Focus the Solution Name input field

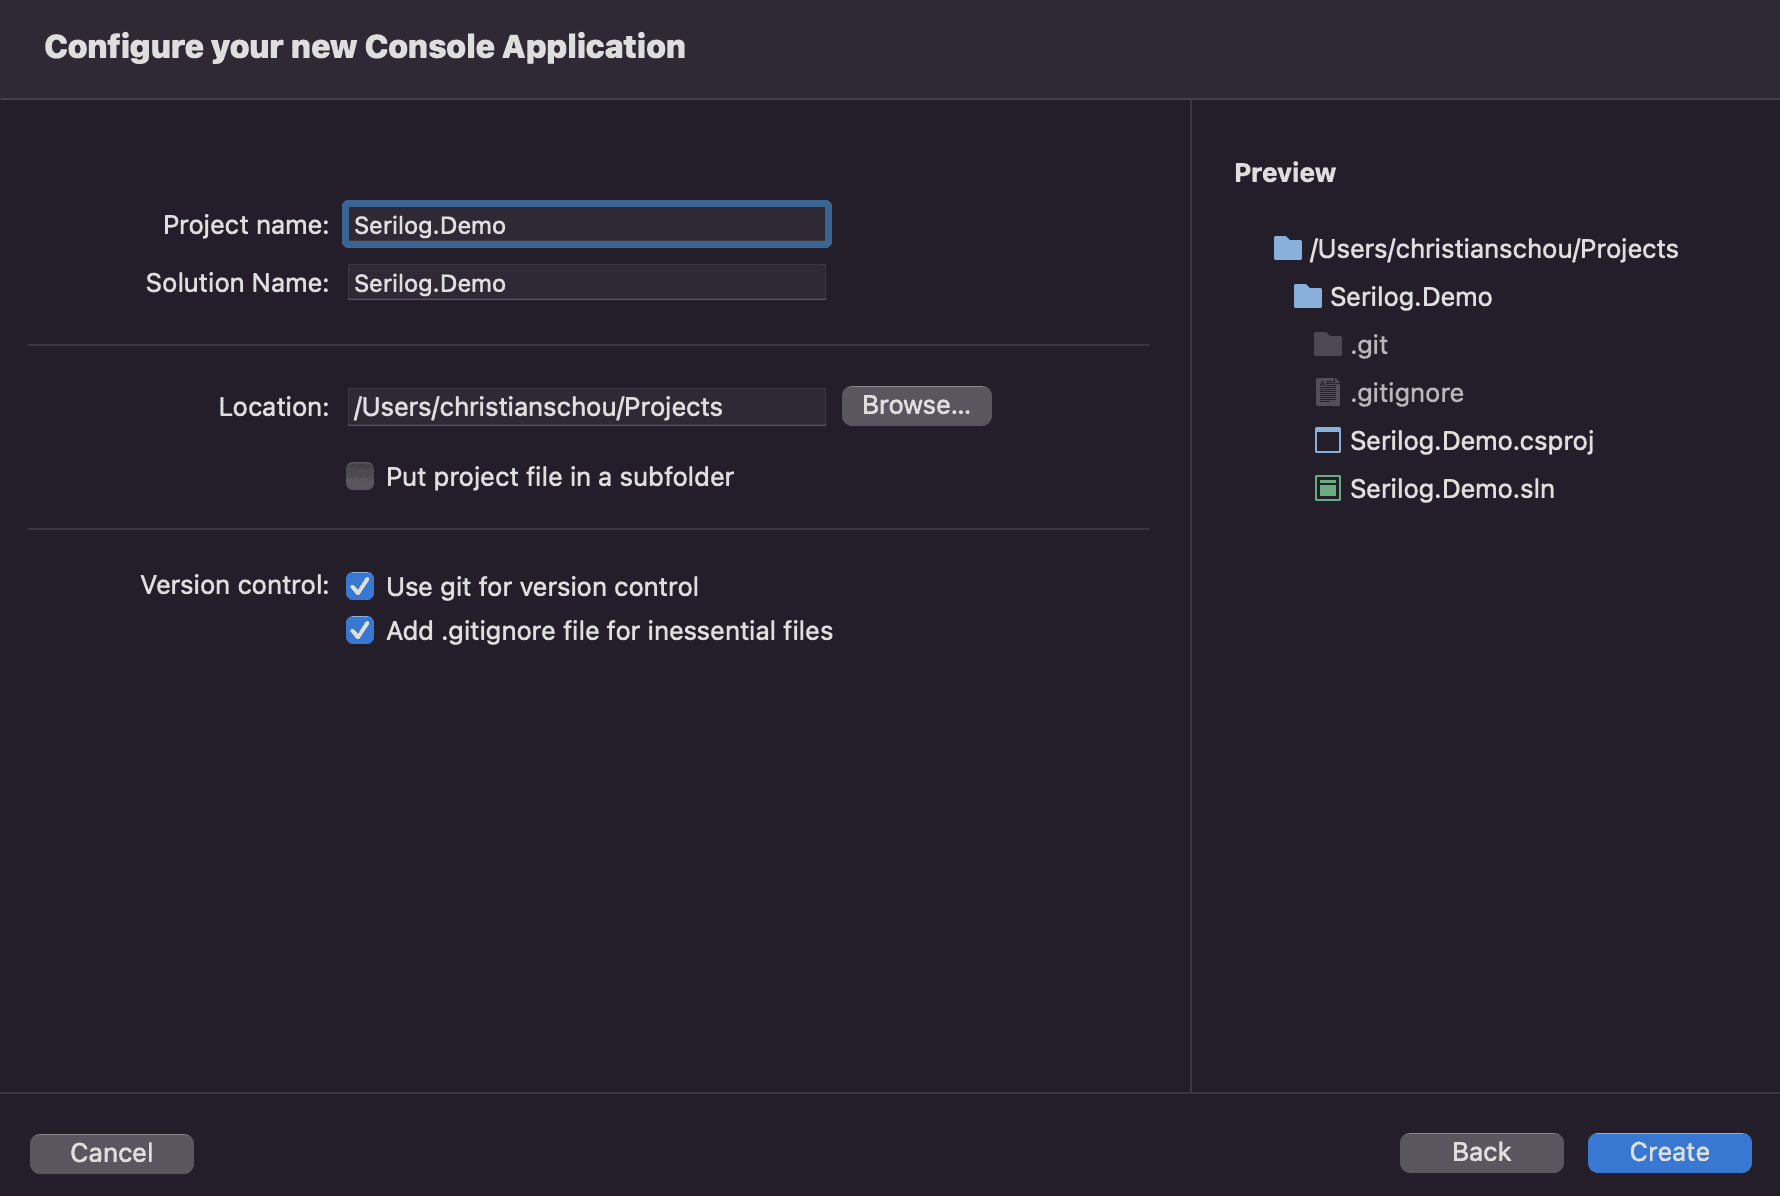tap(587, 283)
